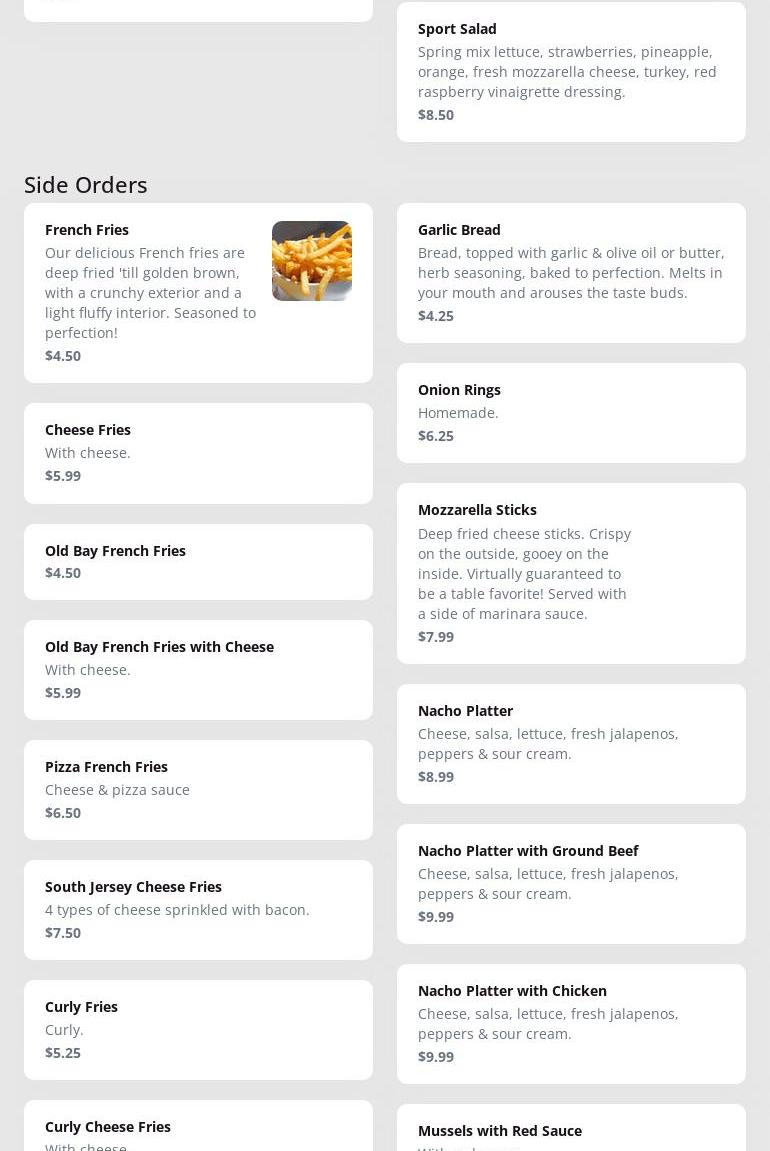Choose South Jersey Cheese Fries
The height and width of the screenshot is (1151, 770).
pos(198,909)
